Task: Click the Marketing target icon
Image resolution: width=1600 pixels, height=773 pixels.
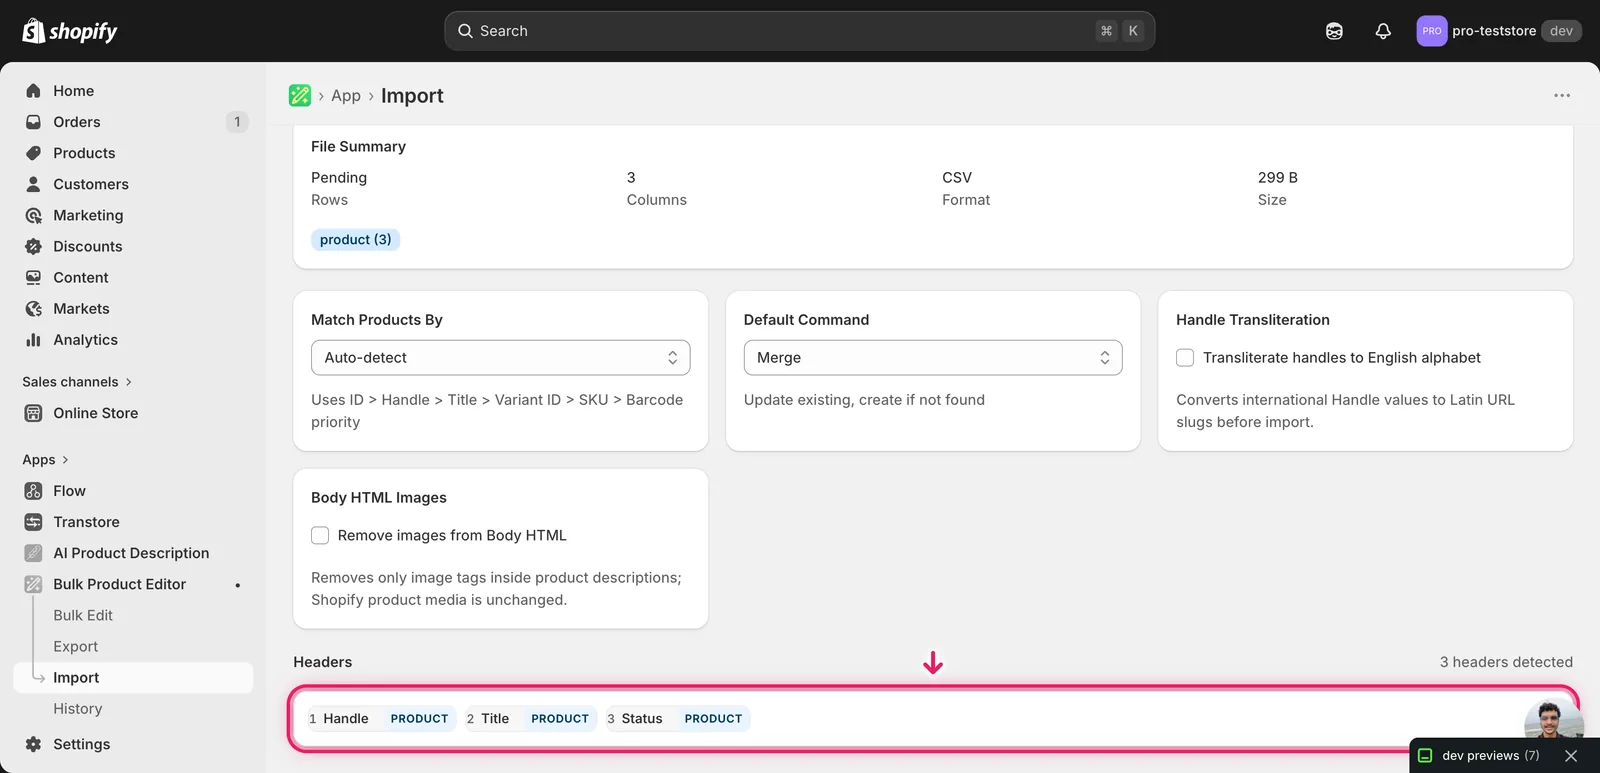Action: click(x=33, y=215)
